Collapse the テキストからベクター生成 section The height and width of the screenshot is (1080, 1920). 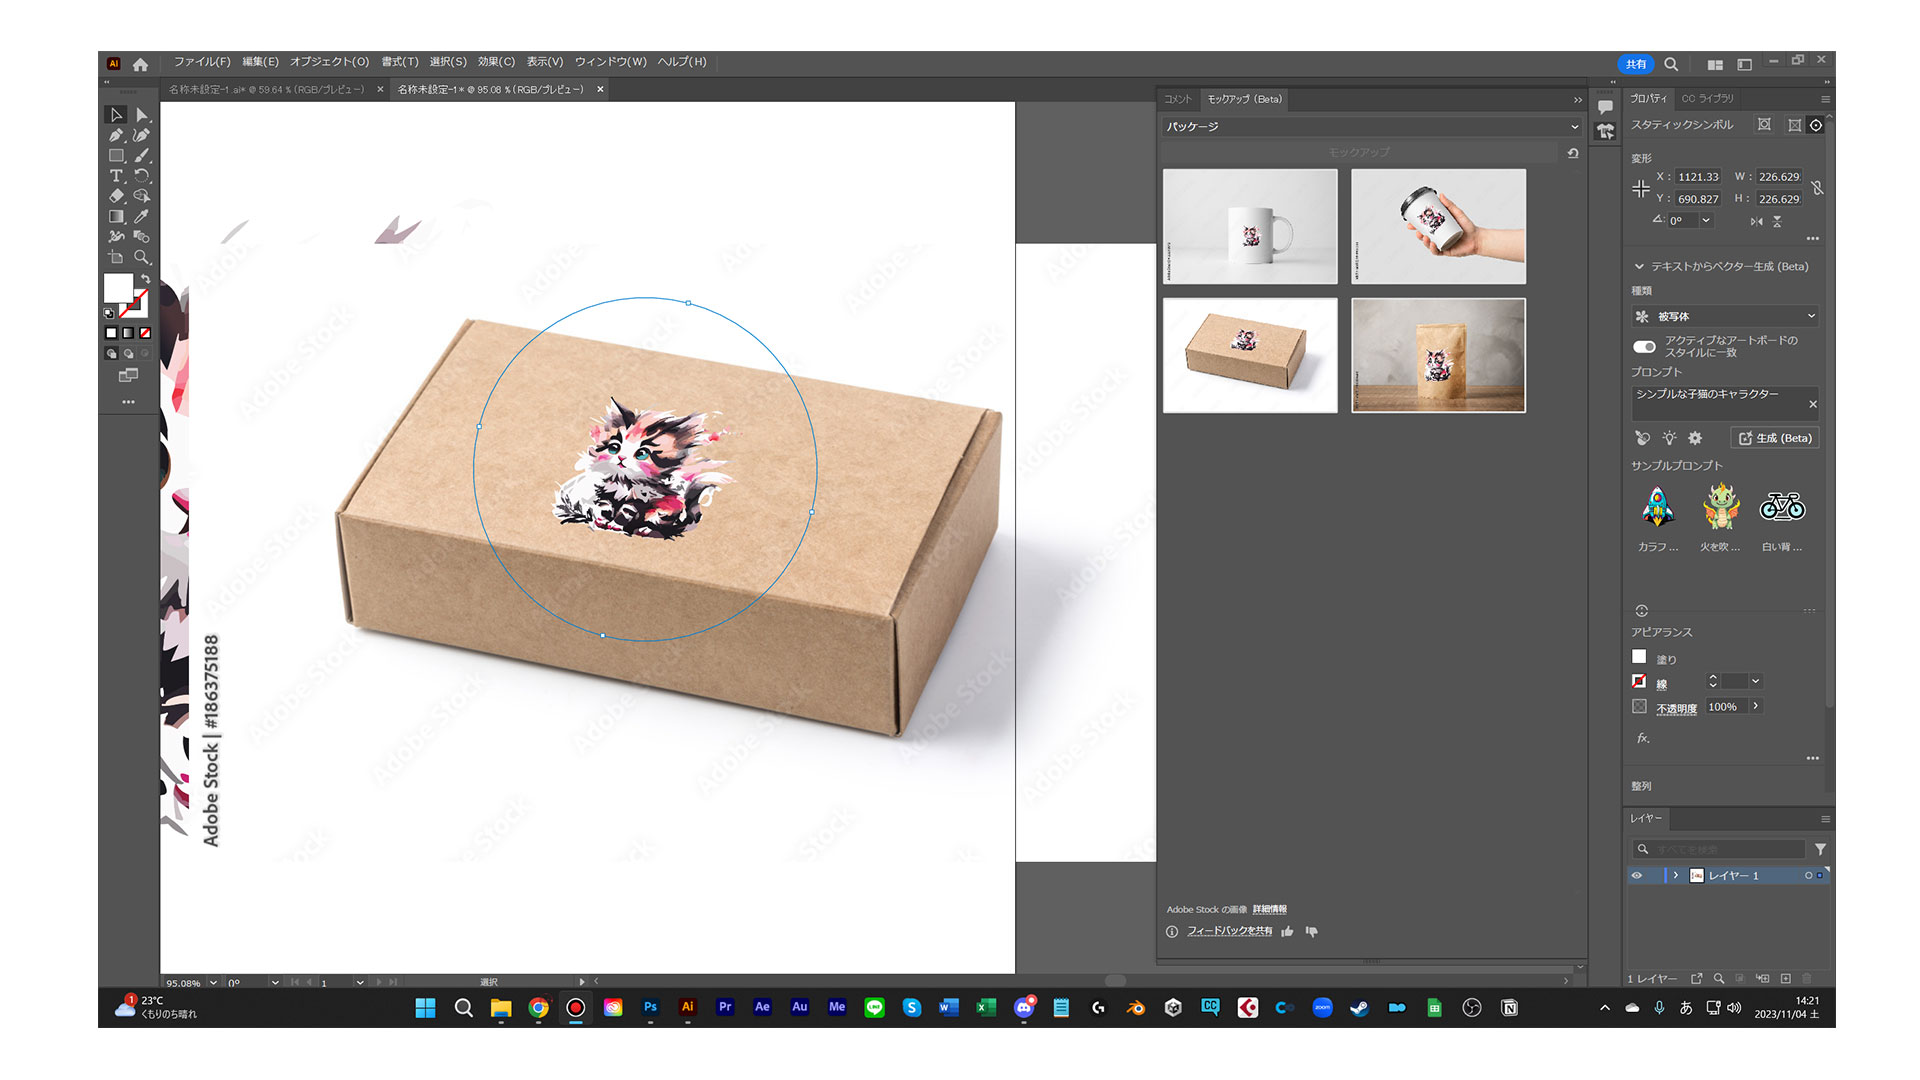pyautogui.click(x=1639, y=267)
